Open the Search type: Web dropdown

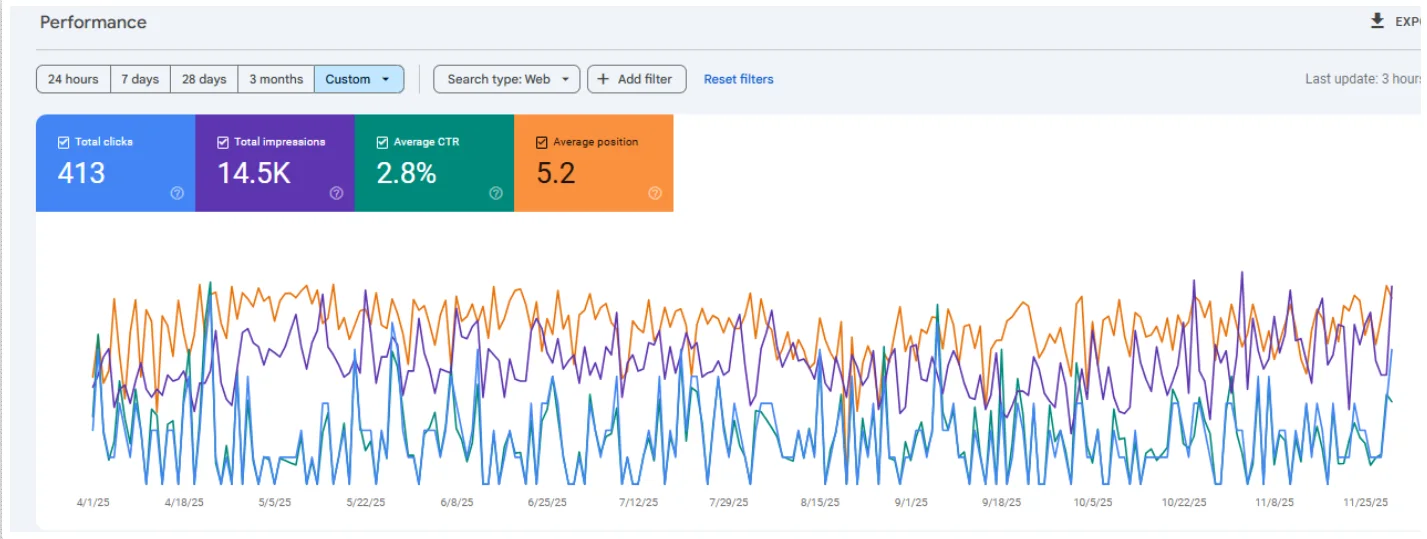(506, 79)
